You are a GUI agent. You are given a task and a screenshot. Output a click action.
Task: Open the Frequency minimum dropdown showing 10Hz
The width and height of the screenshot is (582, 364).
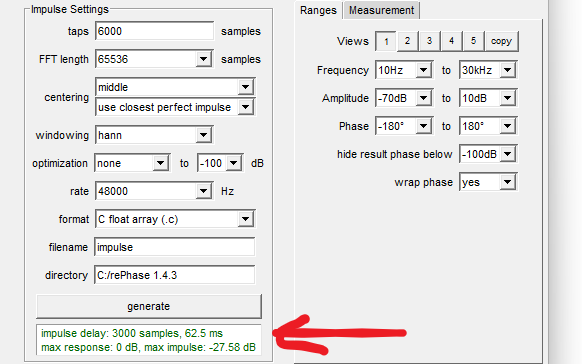(404, 70)
